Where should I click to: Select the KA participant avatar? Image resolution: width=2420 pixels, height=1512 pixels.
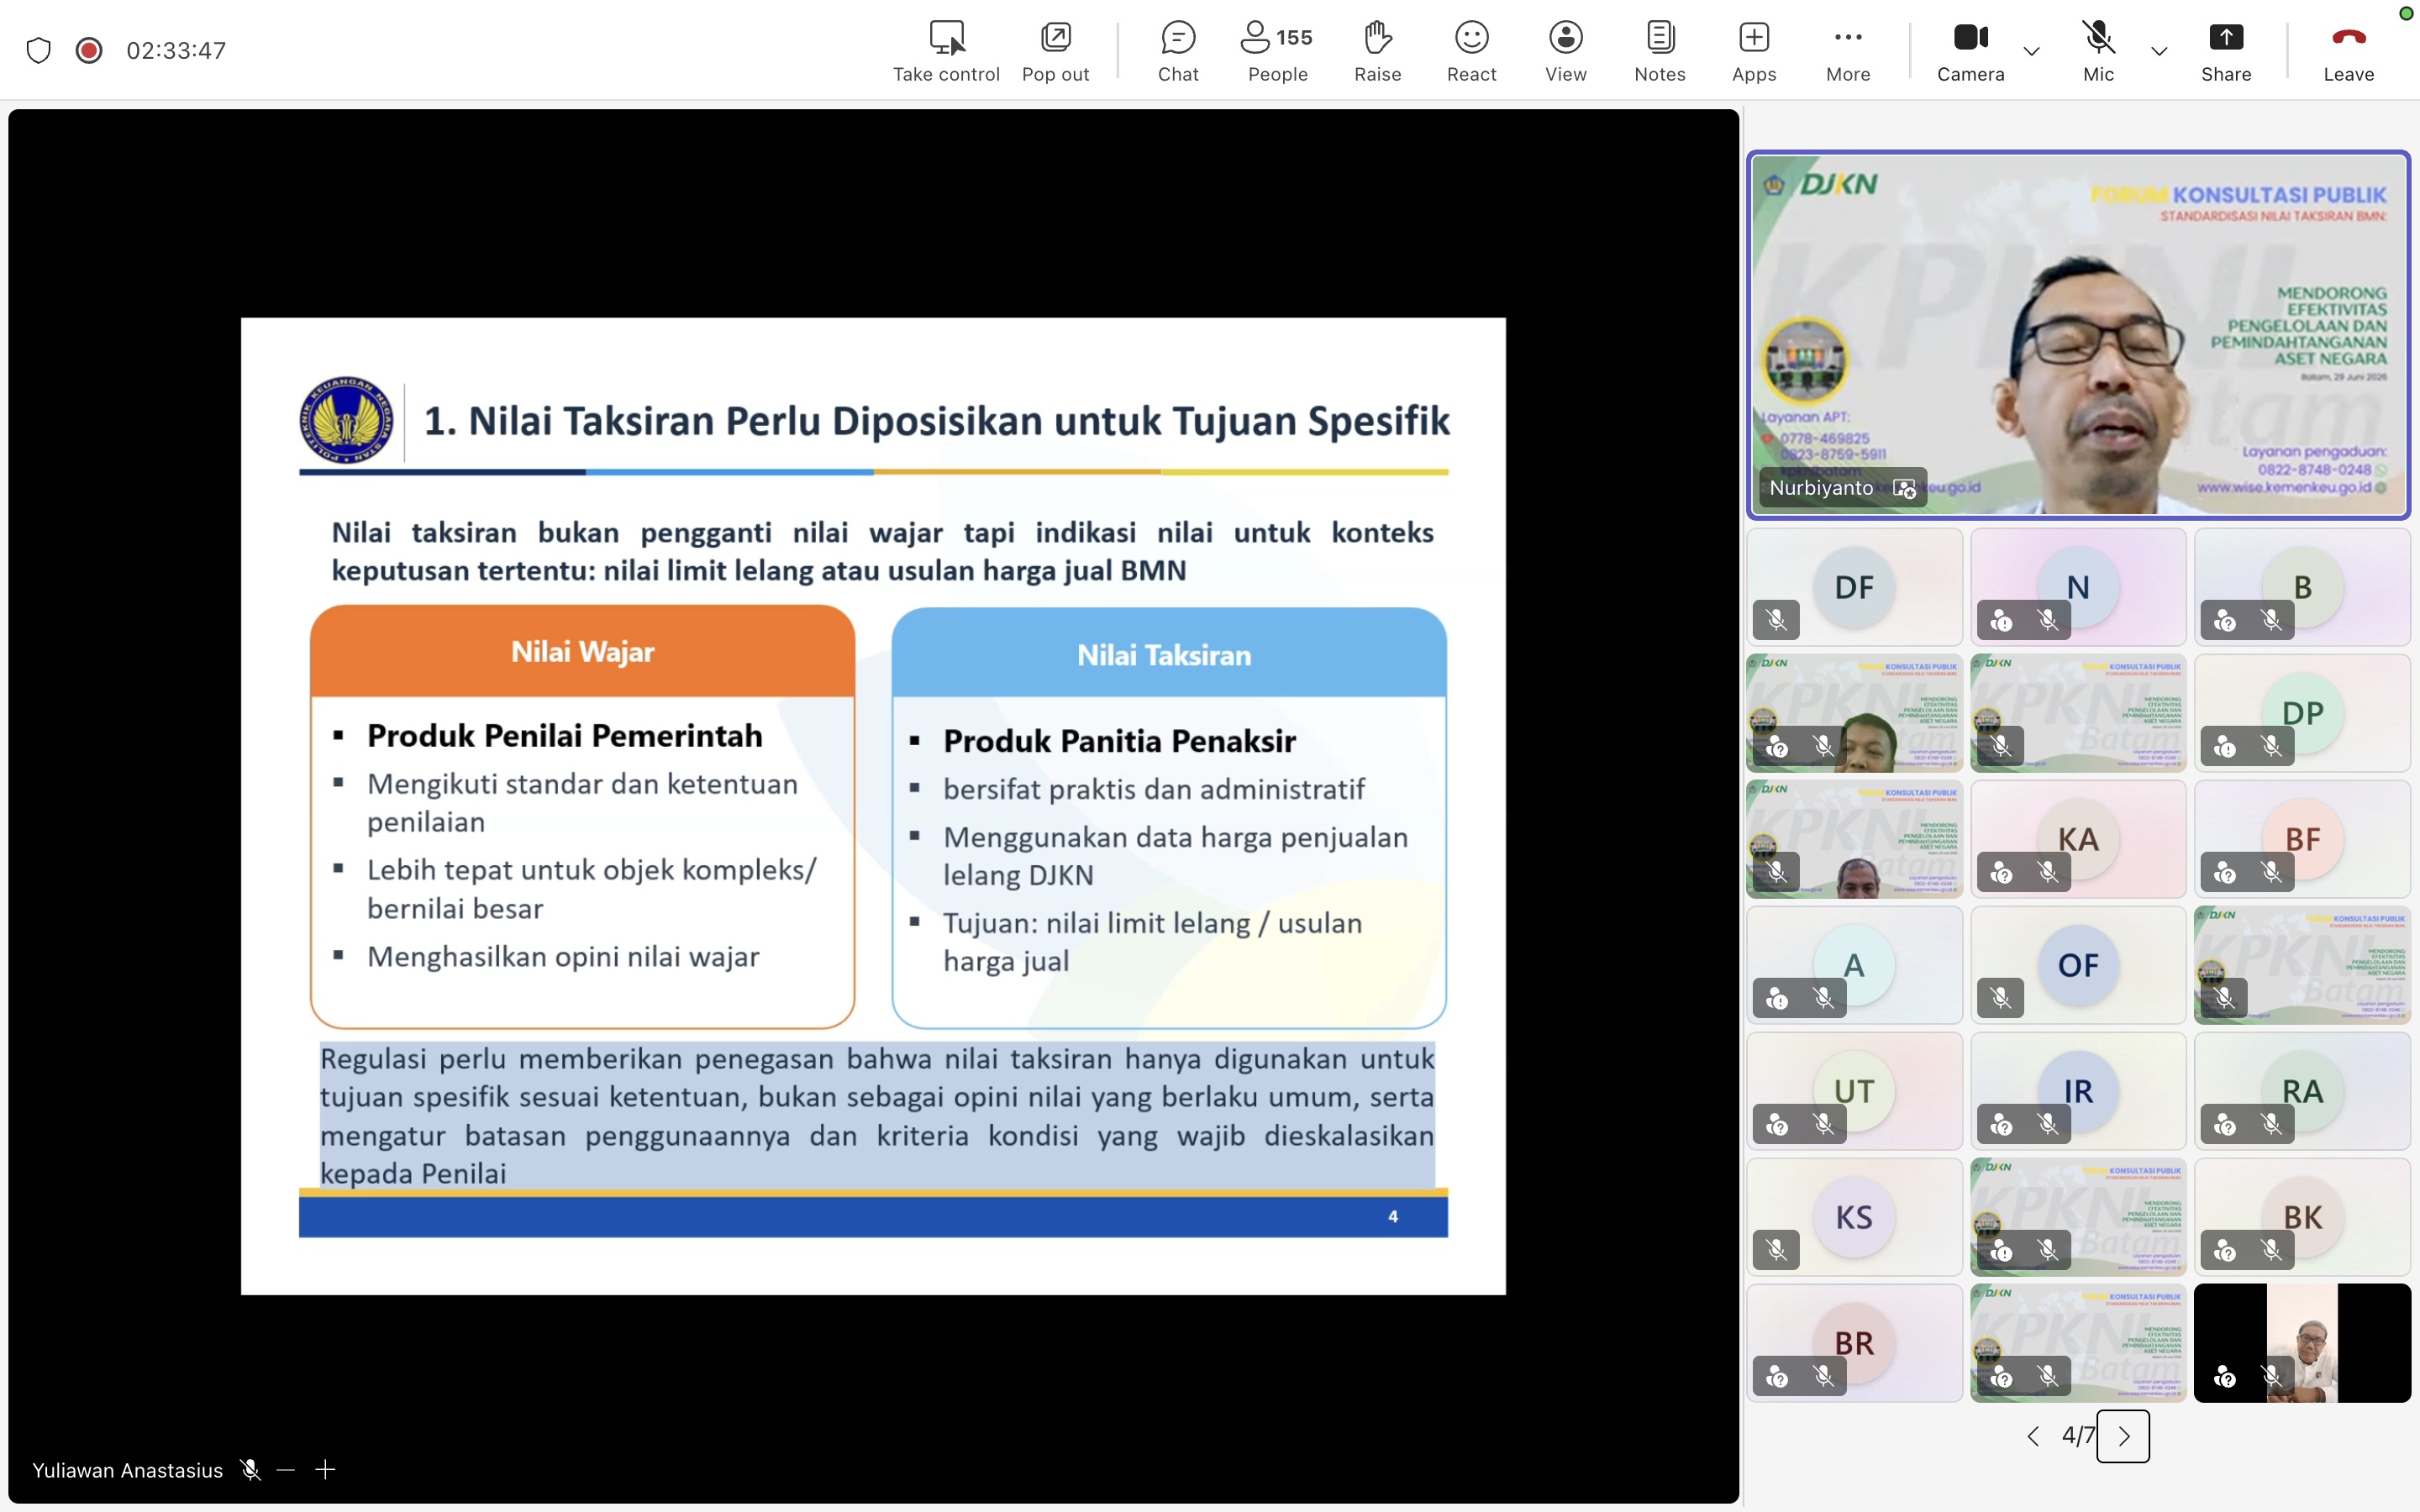click(x=2078, y=839)
